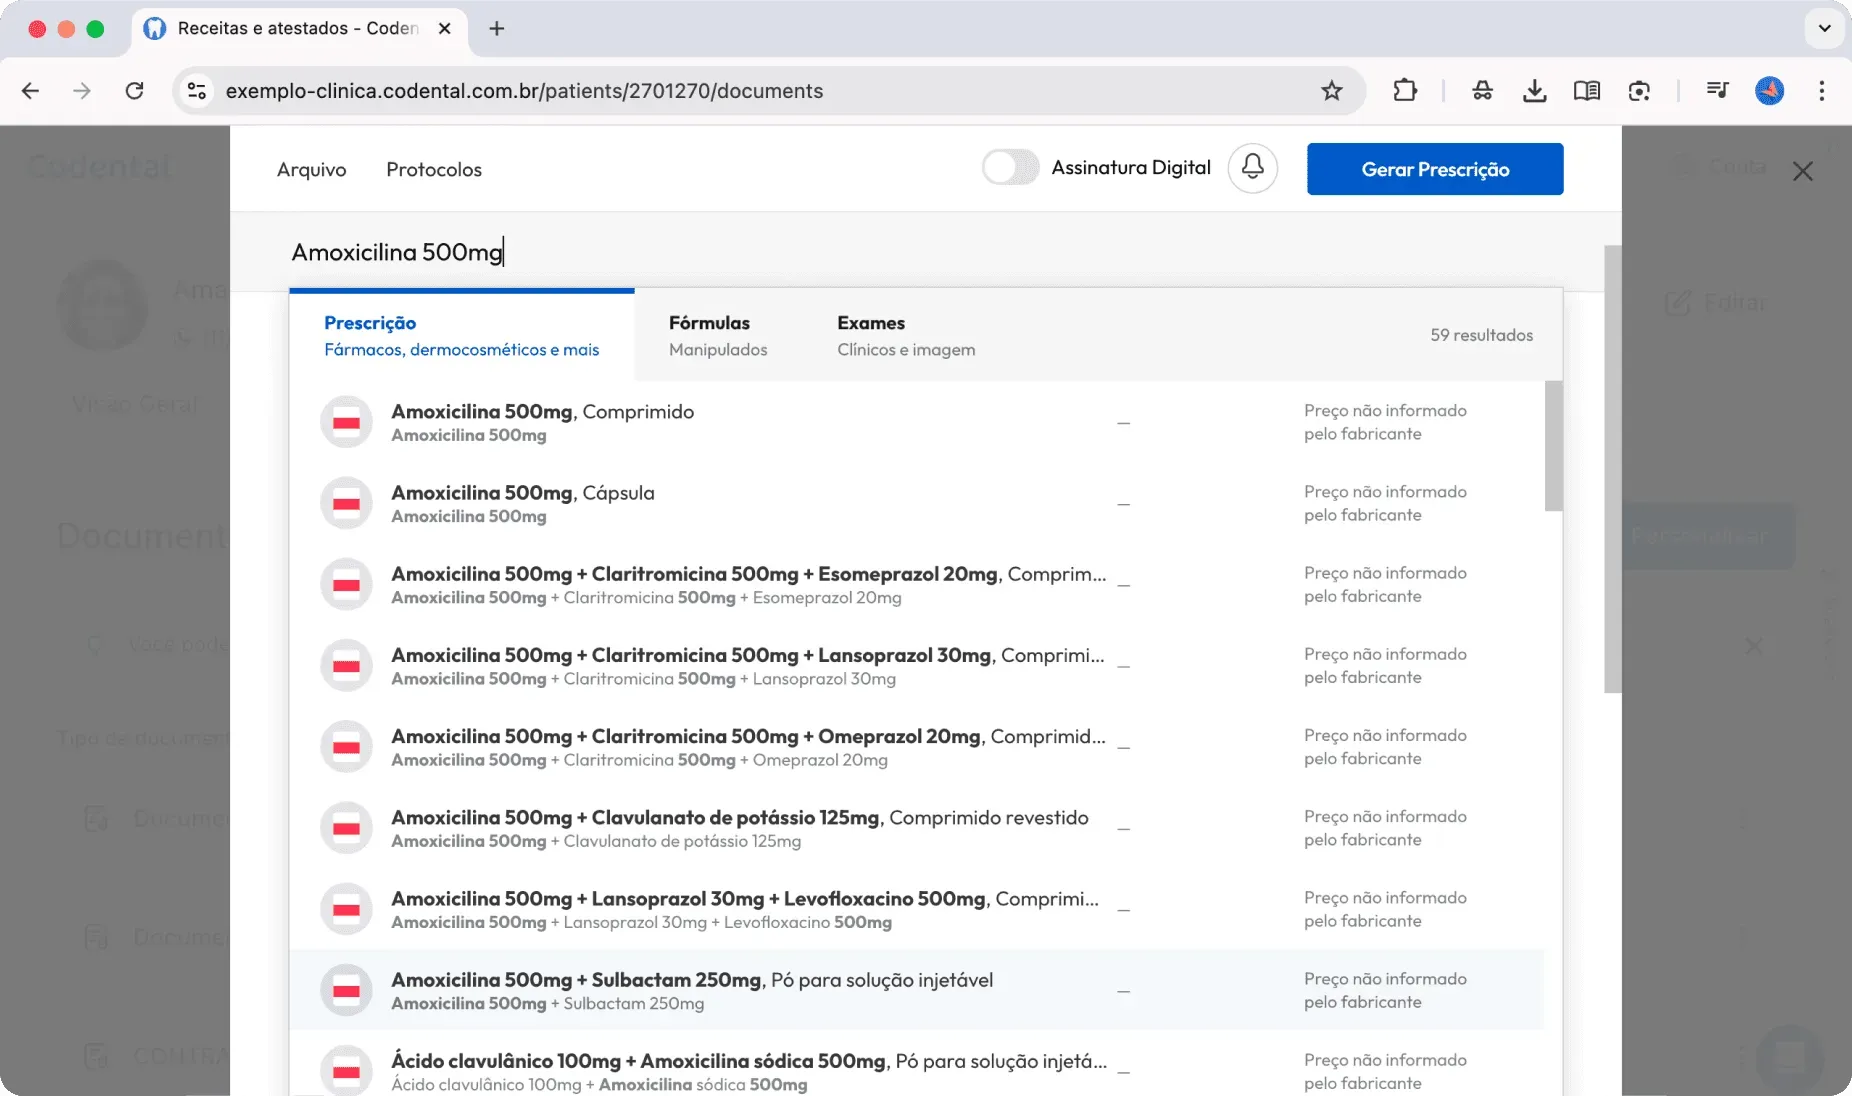Click the results list scrollbar thumb
The image size is (1852, 1096).
[1553, 446]
